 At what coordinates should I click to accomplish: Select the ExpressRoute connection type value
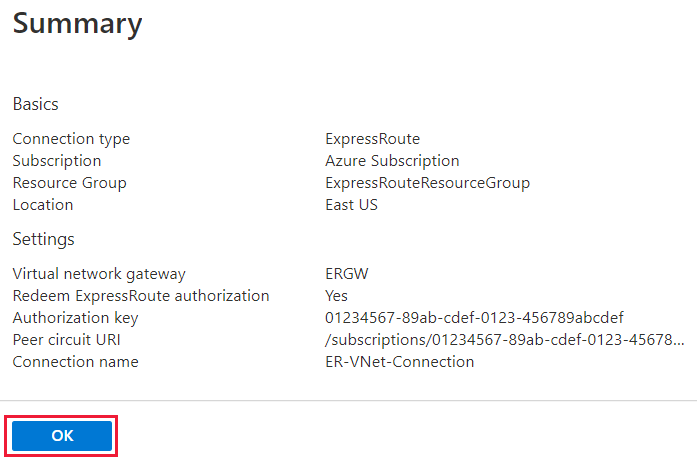[x=373, y=139]
